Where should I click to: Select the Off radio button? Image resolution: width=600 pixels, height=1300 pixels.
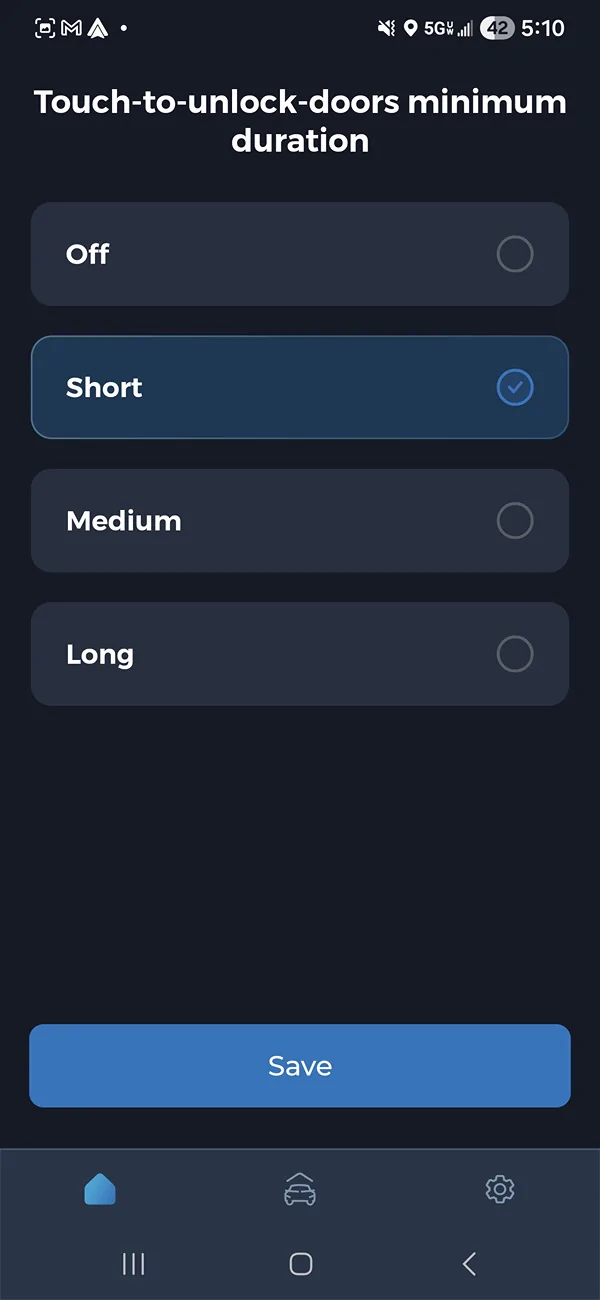coord(515,254)
